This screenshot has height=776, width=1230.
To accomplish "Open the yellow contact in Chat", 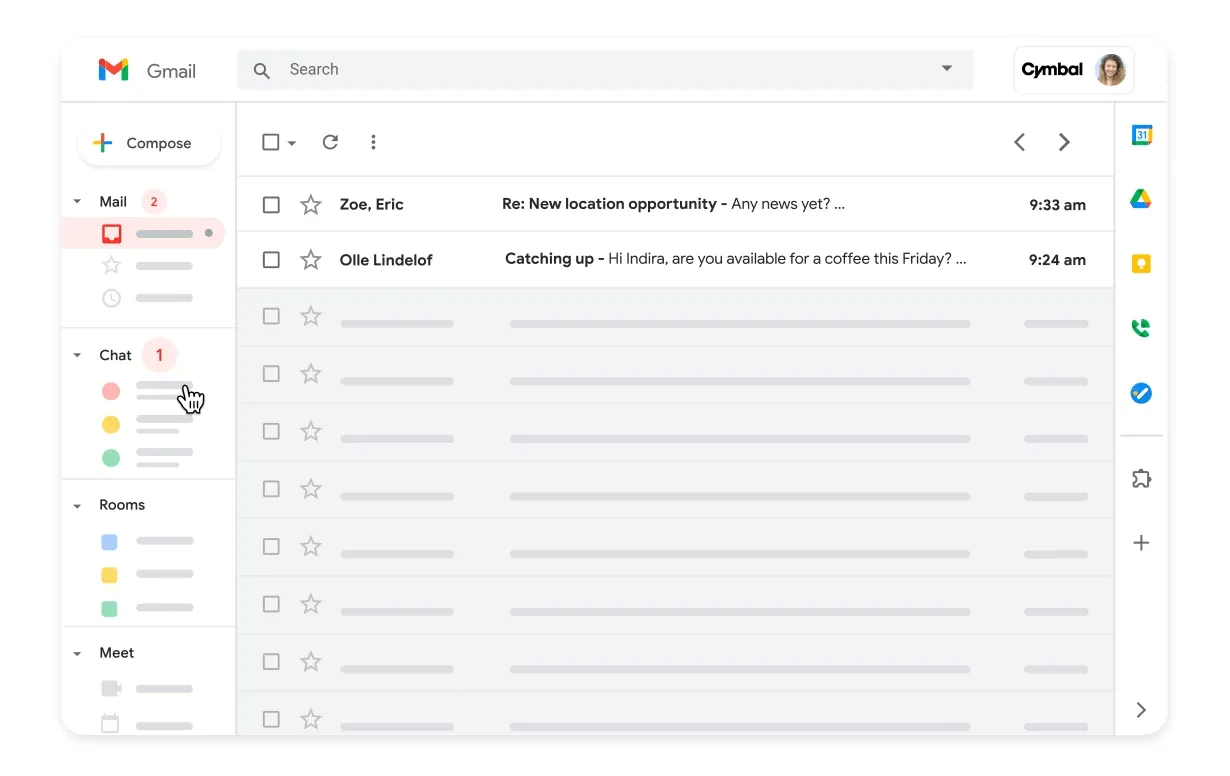I will [111, 425].
